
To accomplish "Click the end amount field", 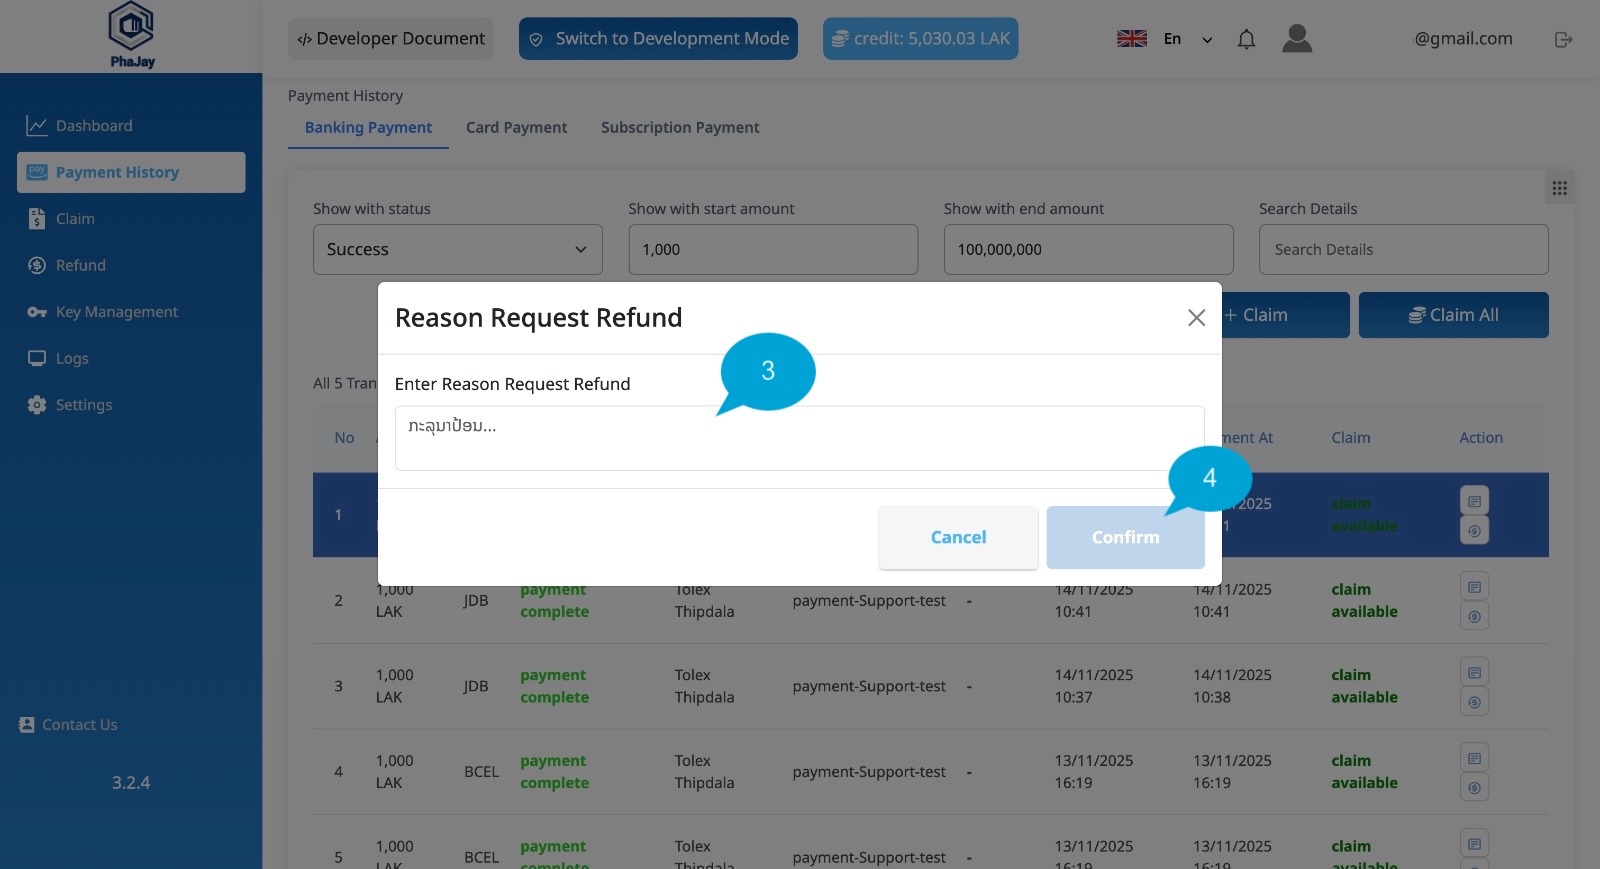I will click(1088, 249).
